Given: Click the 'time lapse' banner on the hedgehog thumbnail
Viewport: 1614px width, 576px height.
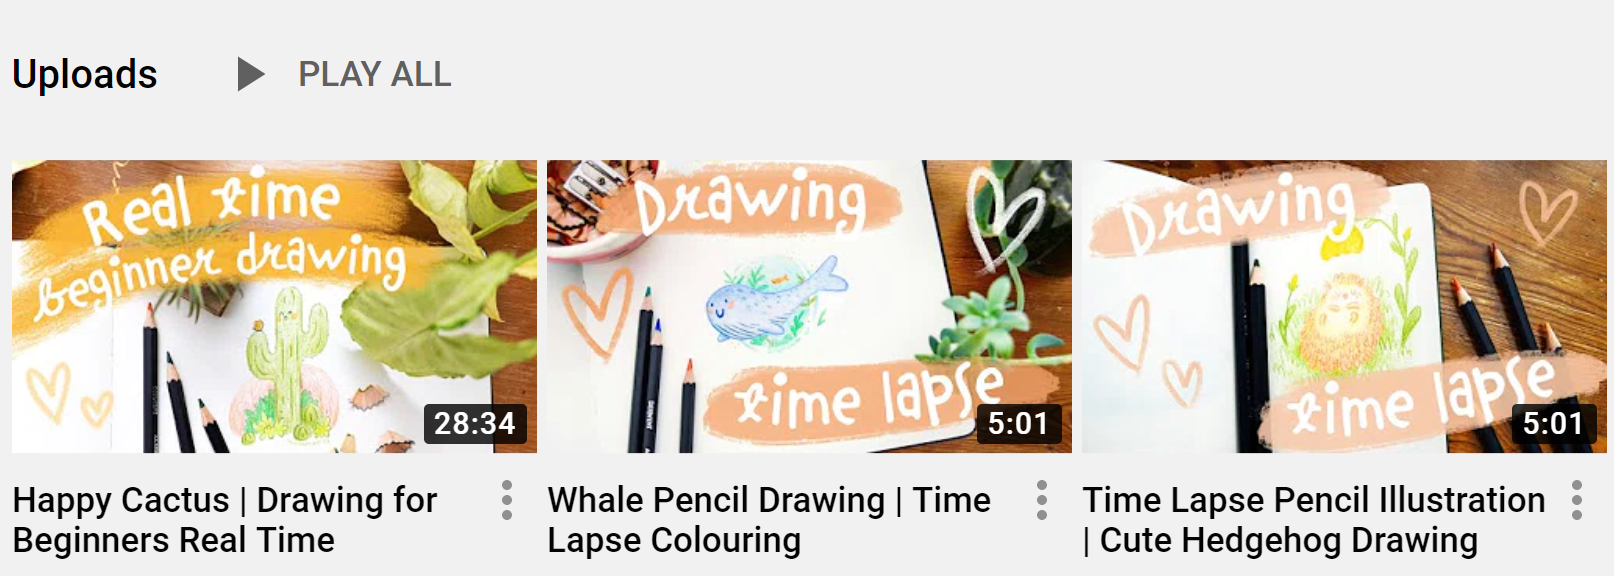Looking at the screenshot, I should click(x=1422, y=400).
